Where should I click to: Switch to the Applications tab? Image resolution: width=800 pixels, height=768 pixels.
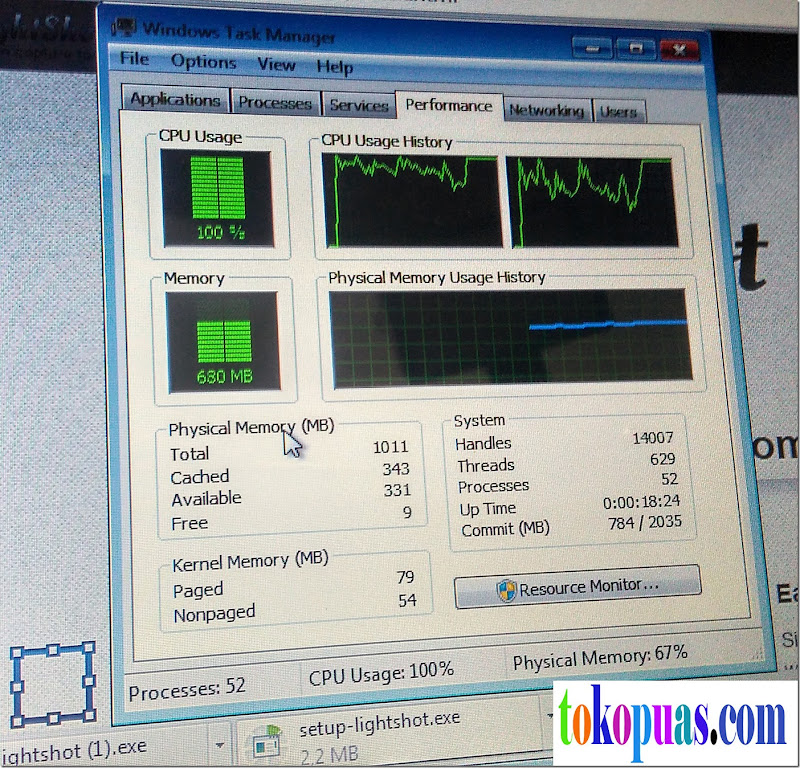point(175,98)
